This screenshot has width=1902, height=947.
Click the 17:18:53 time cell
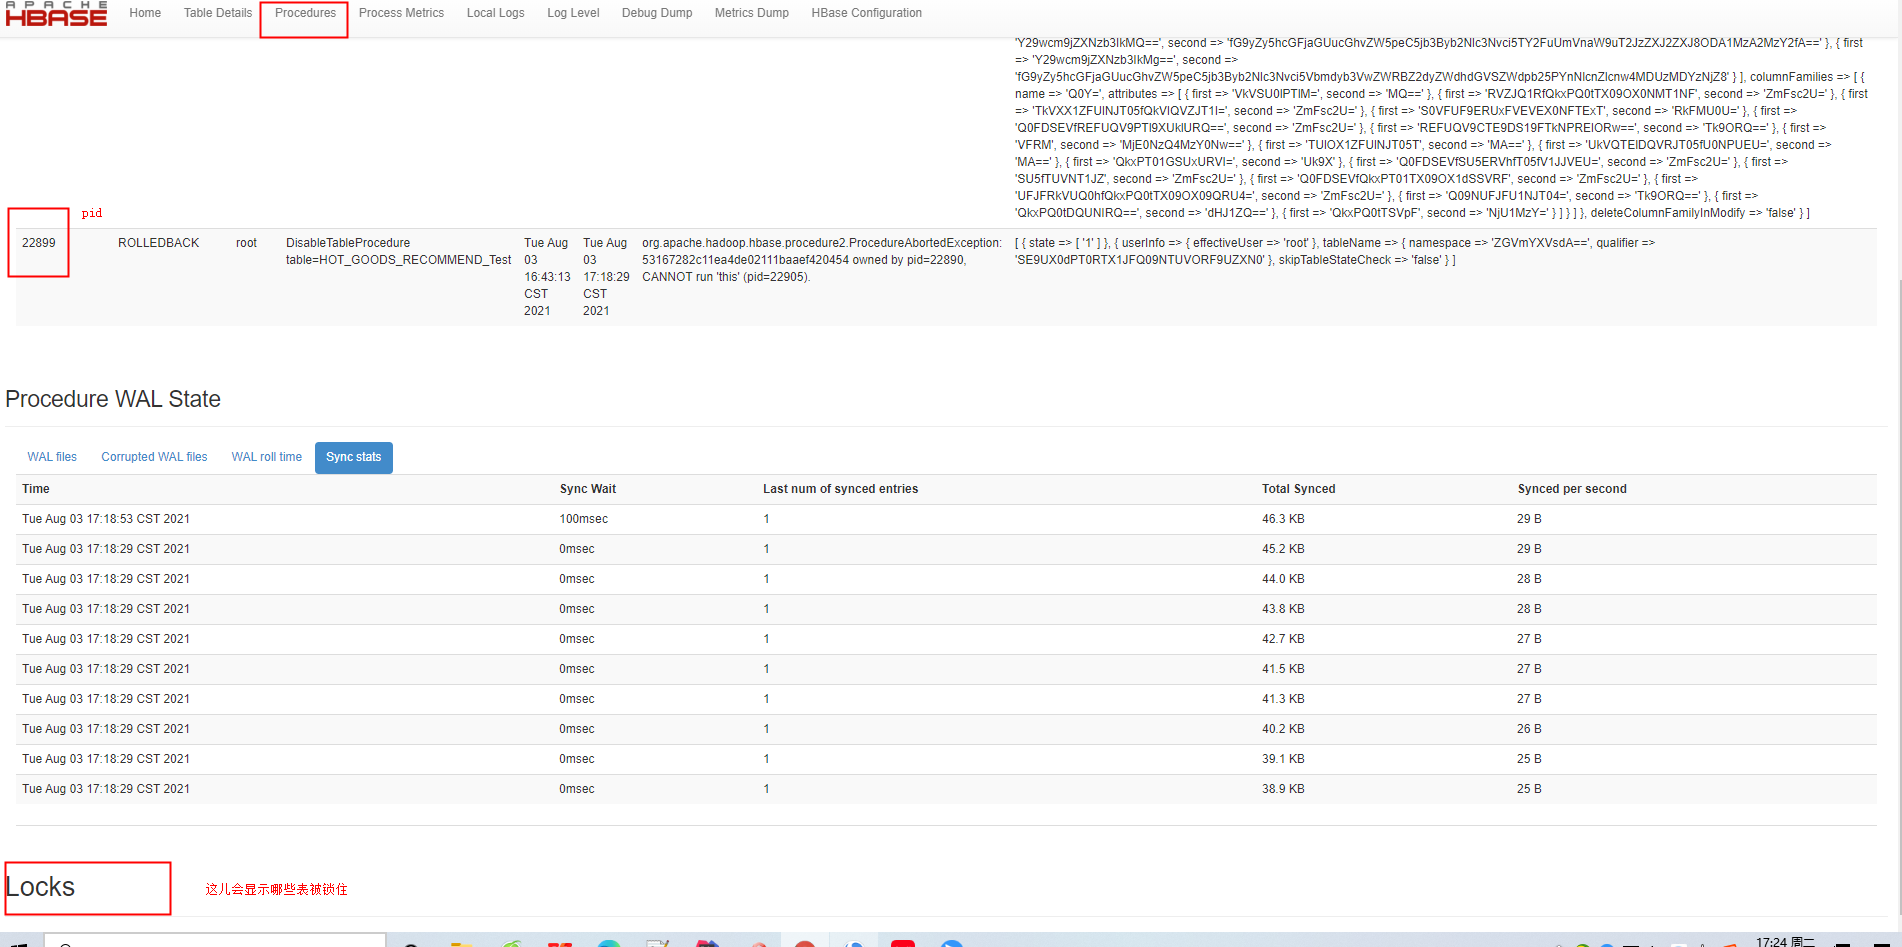106,519
